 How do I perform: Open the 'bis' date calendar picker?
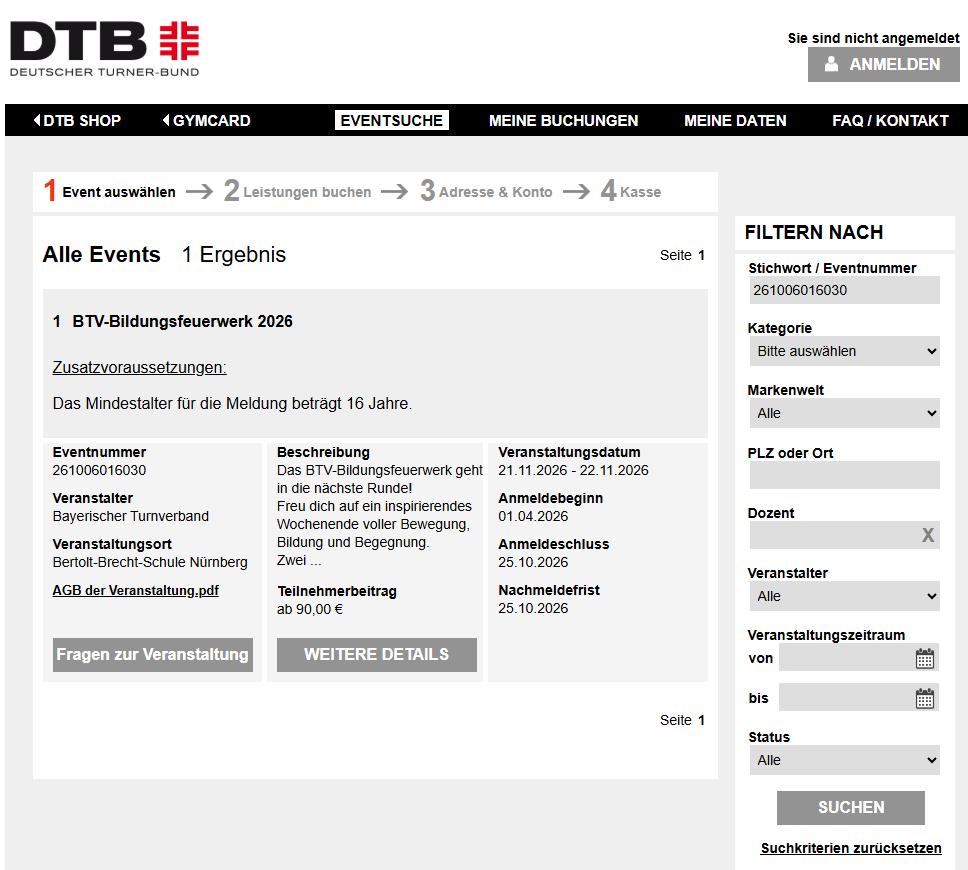click(x=925, y=698)
